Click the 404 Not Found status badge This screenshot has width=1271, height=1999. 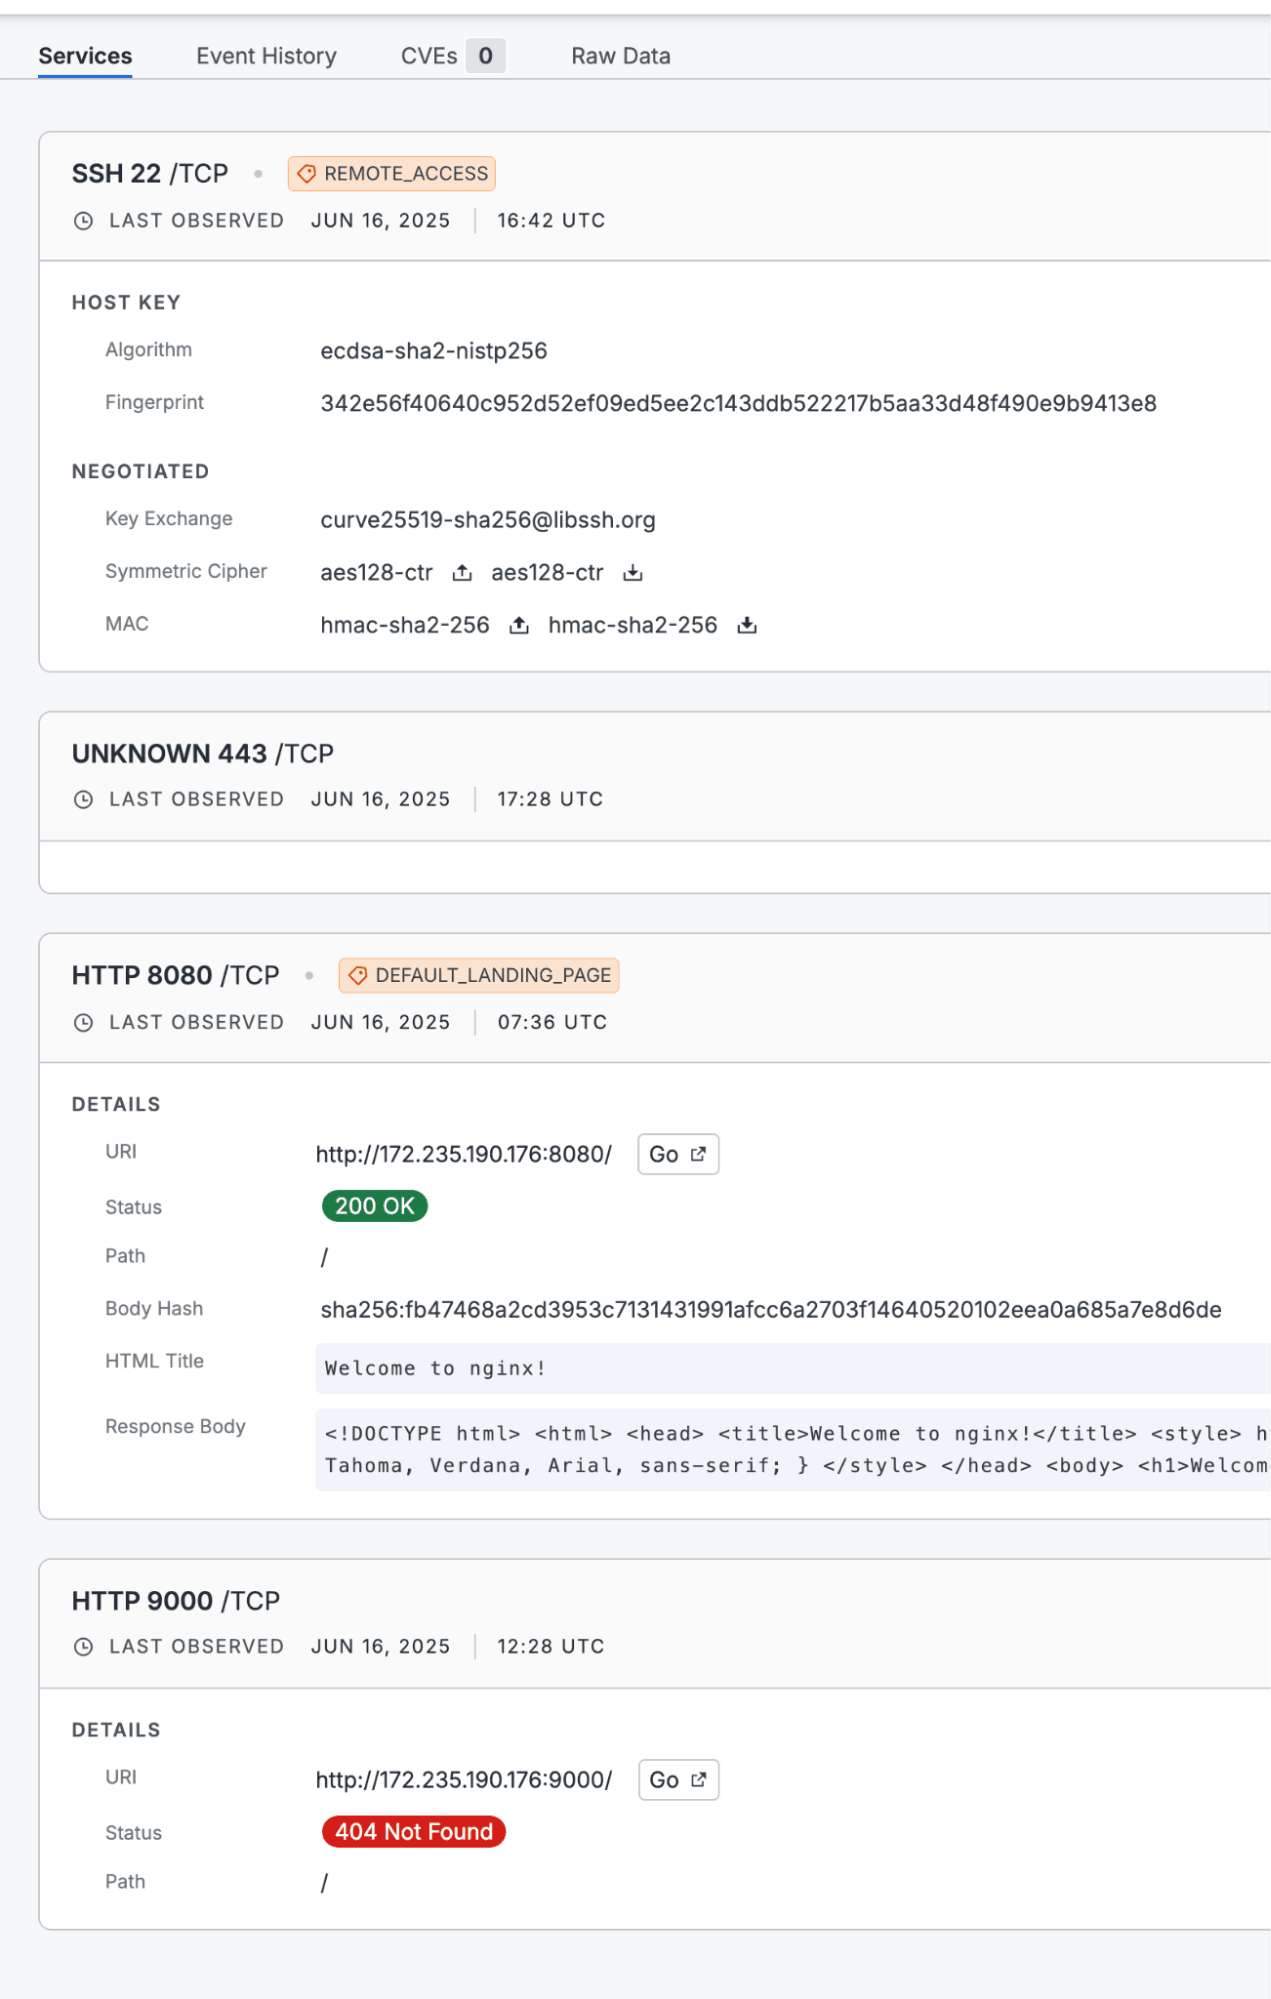click(413, 1832)
